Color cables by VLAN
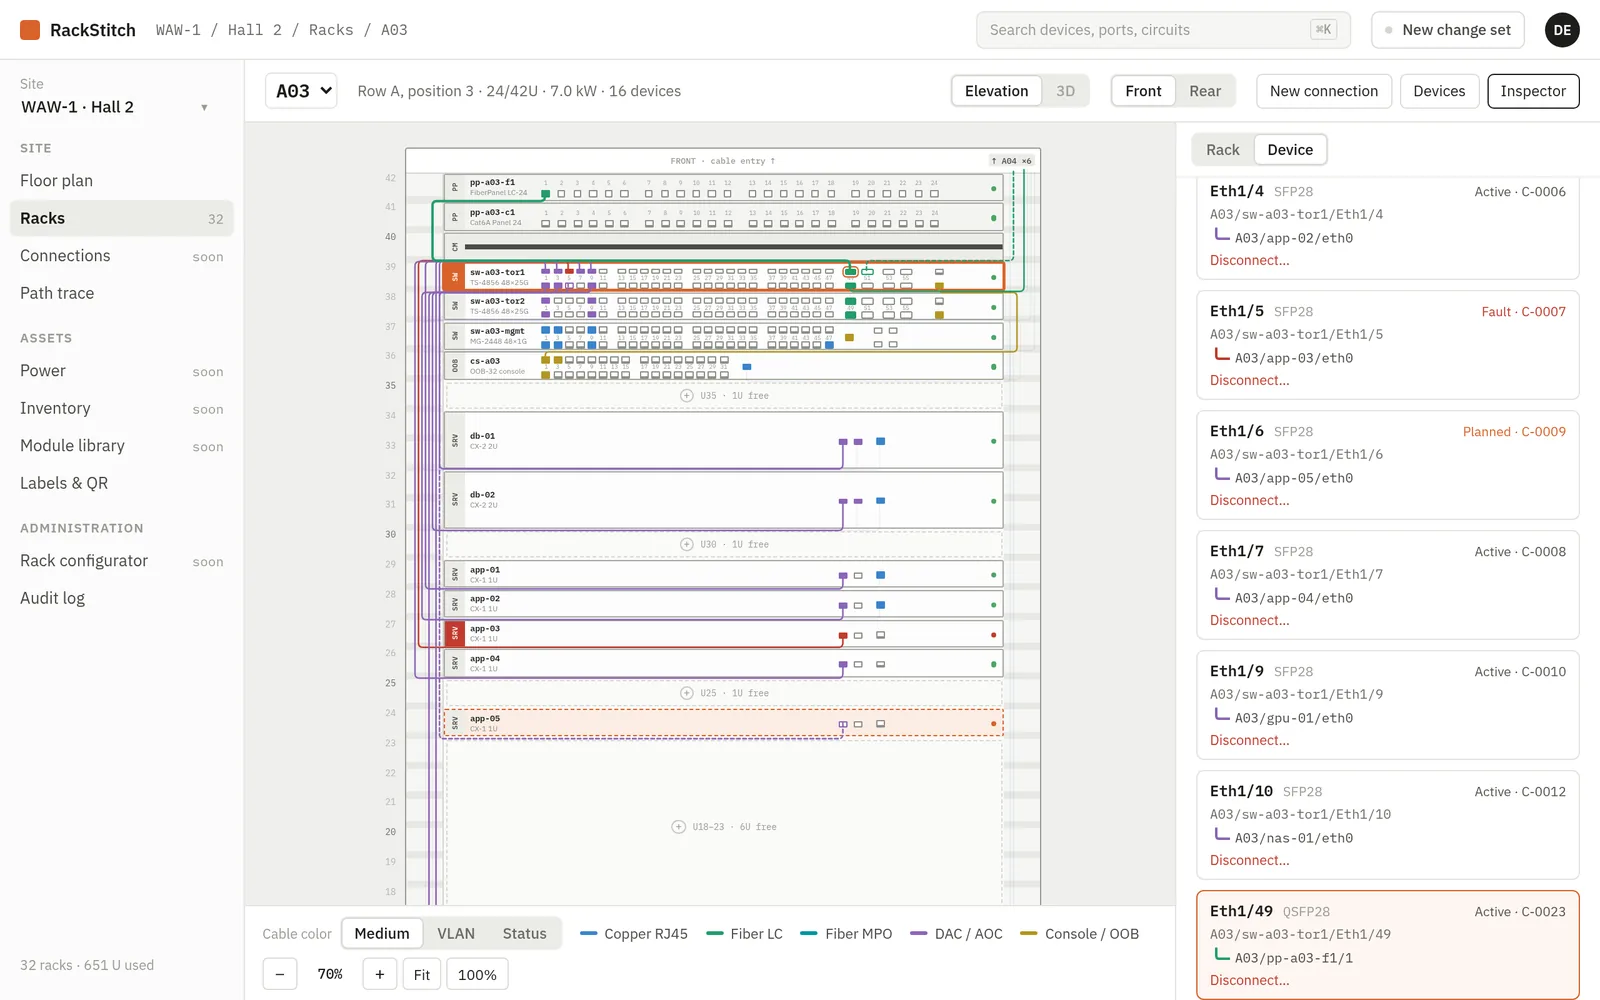Image resolution: width=1600 pixels, height=1000 pixels. click(456, 933)
